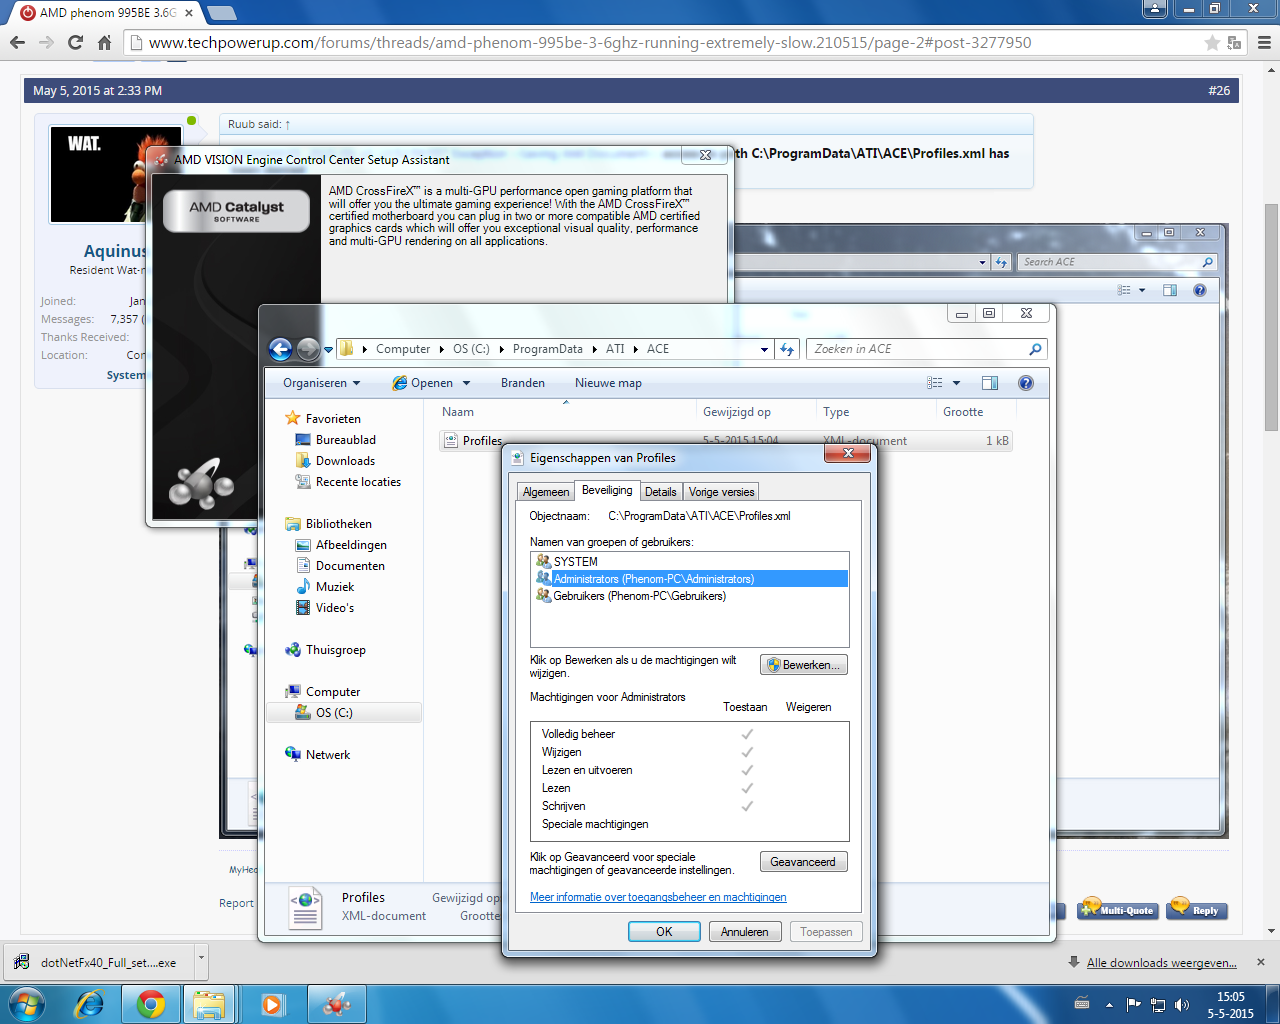Click the forum Multi-Quote button

click(x=1118, y=909)
